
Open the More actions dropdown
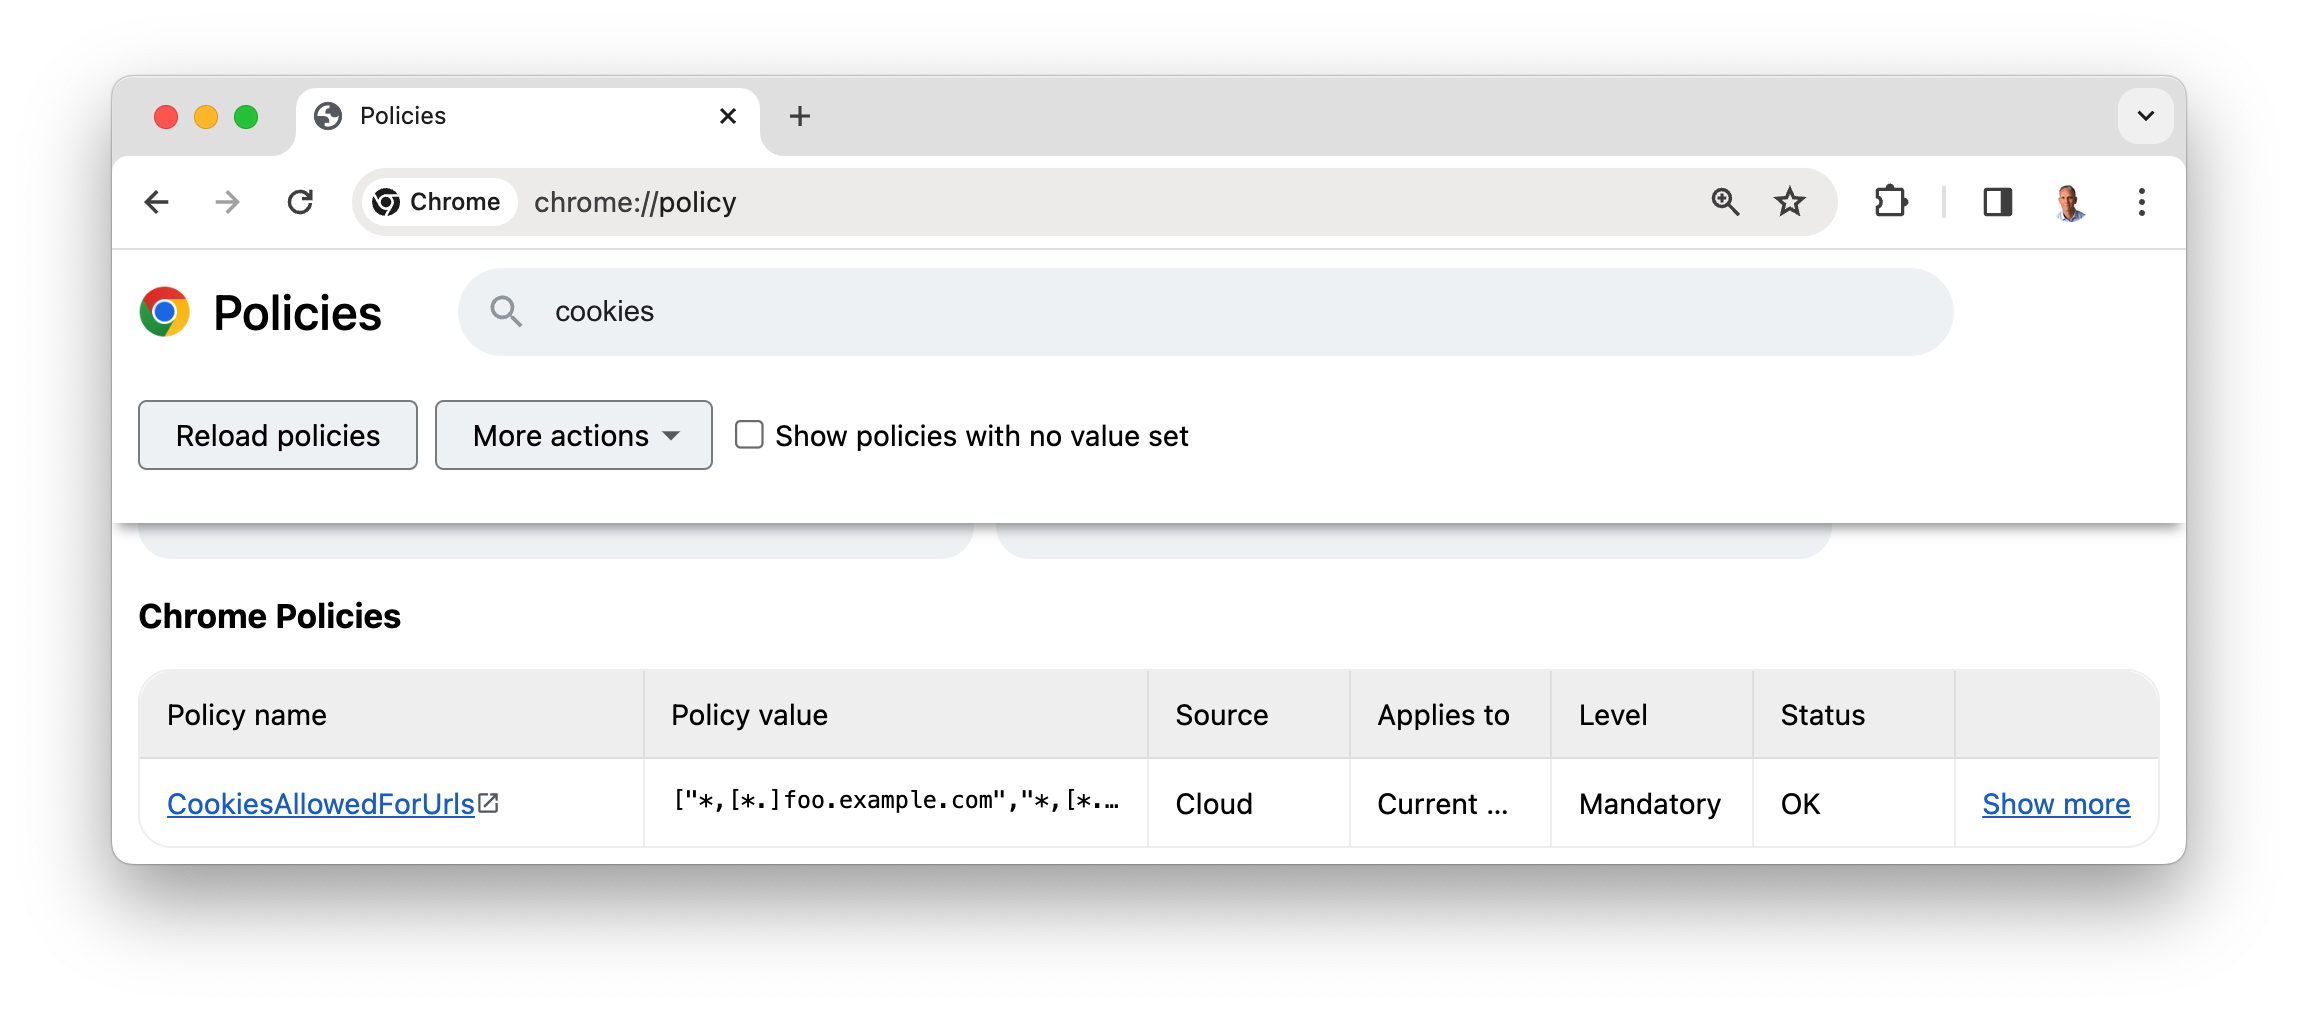click(572, 435)
